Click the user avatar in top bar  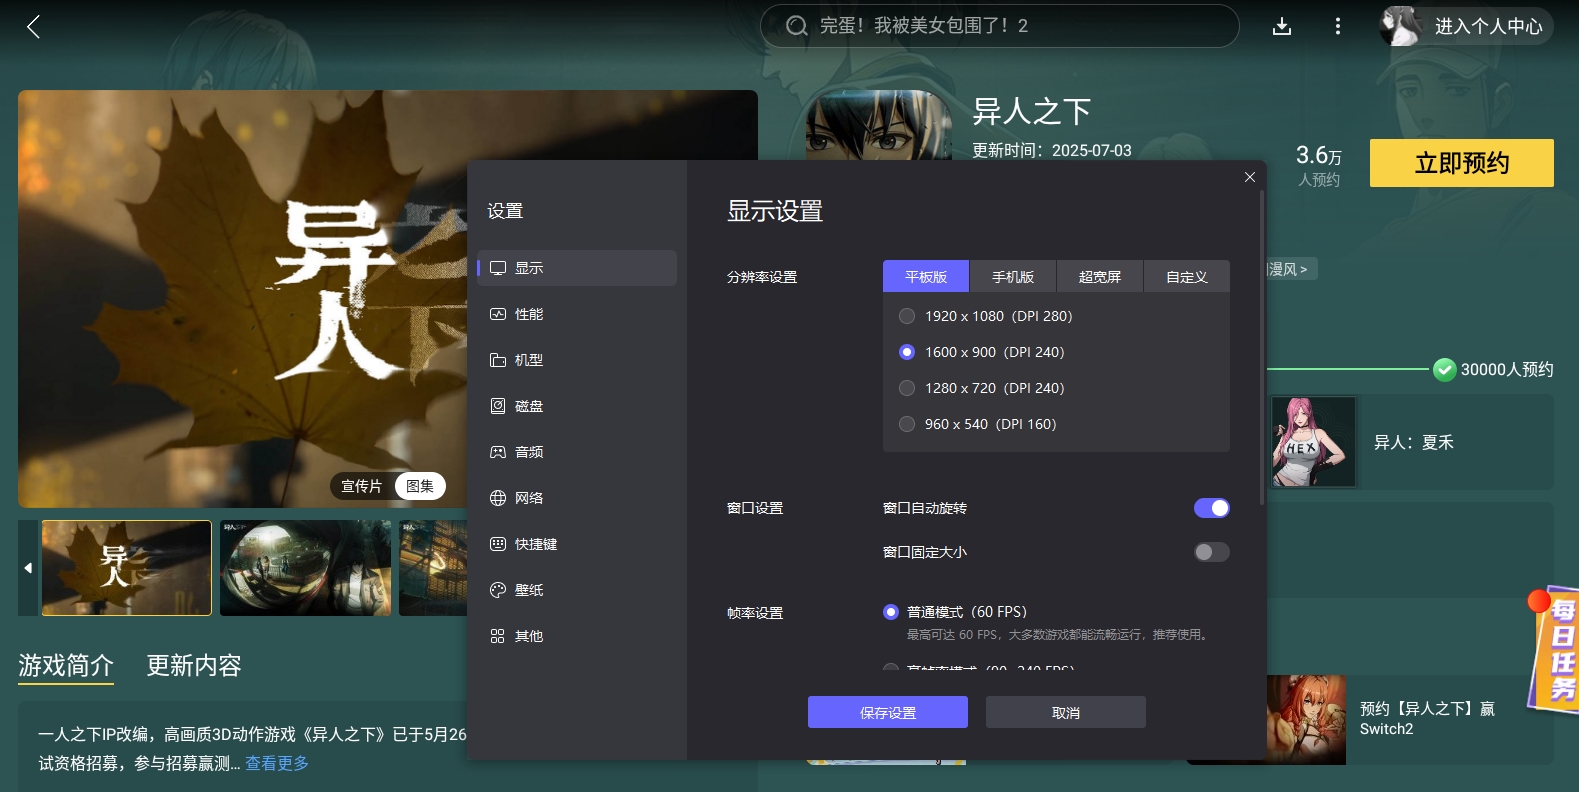tap(1400, 26)
